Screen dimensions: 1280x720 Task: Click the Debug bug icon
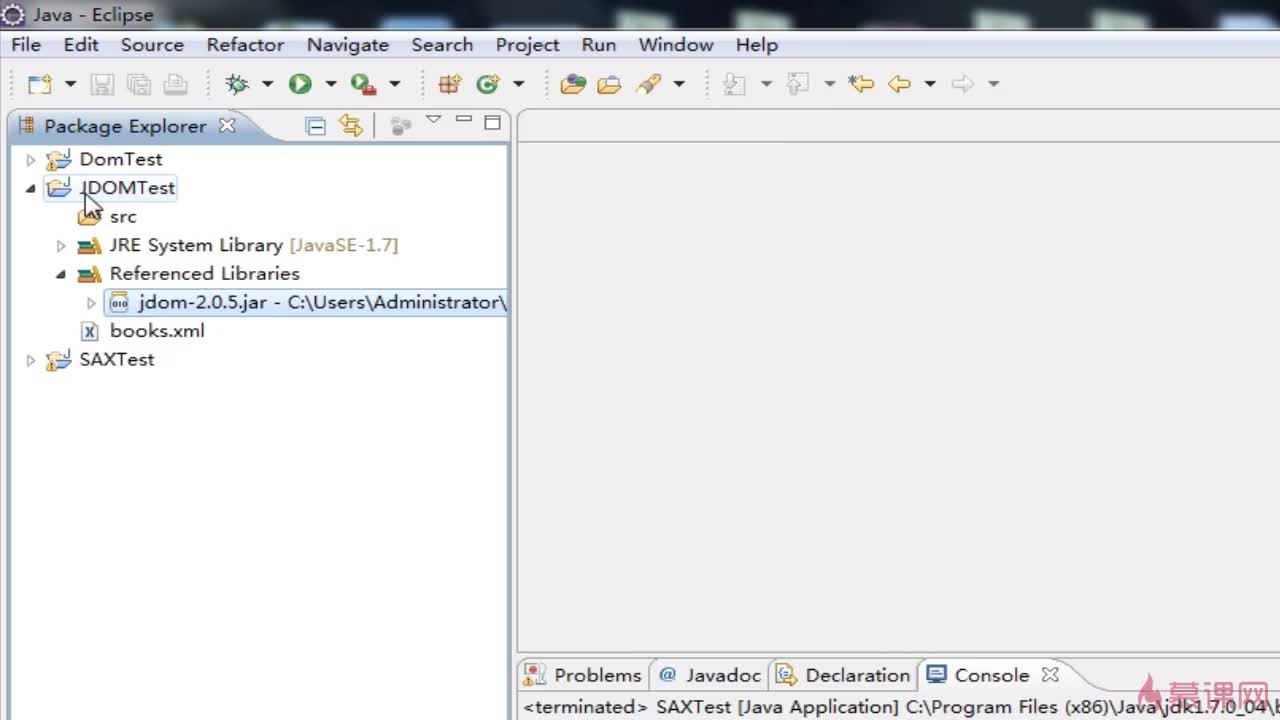click(x=237, y=84)
